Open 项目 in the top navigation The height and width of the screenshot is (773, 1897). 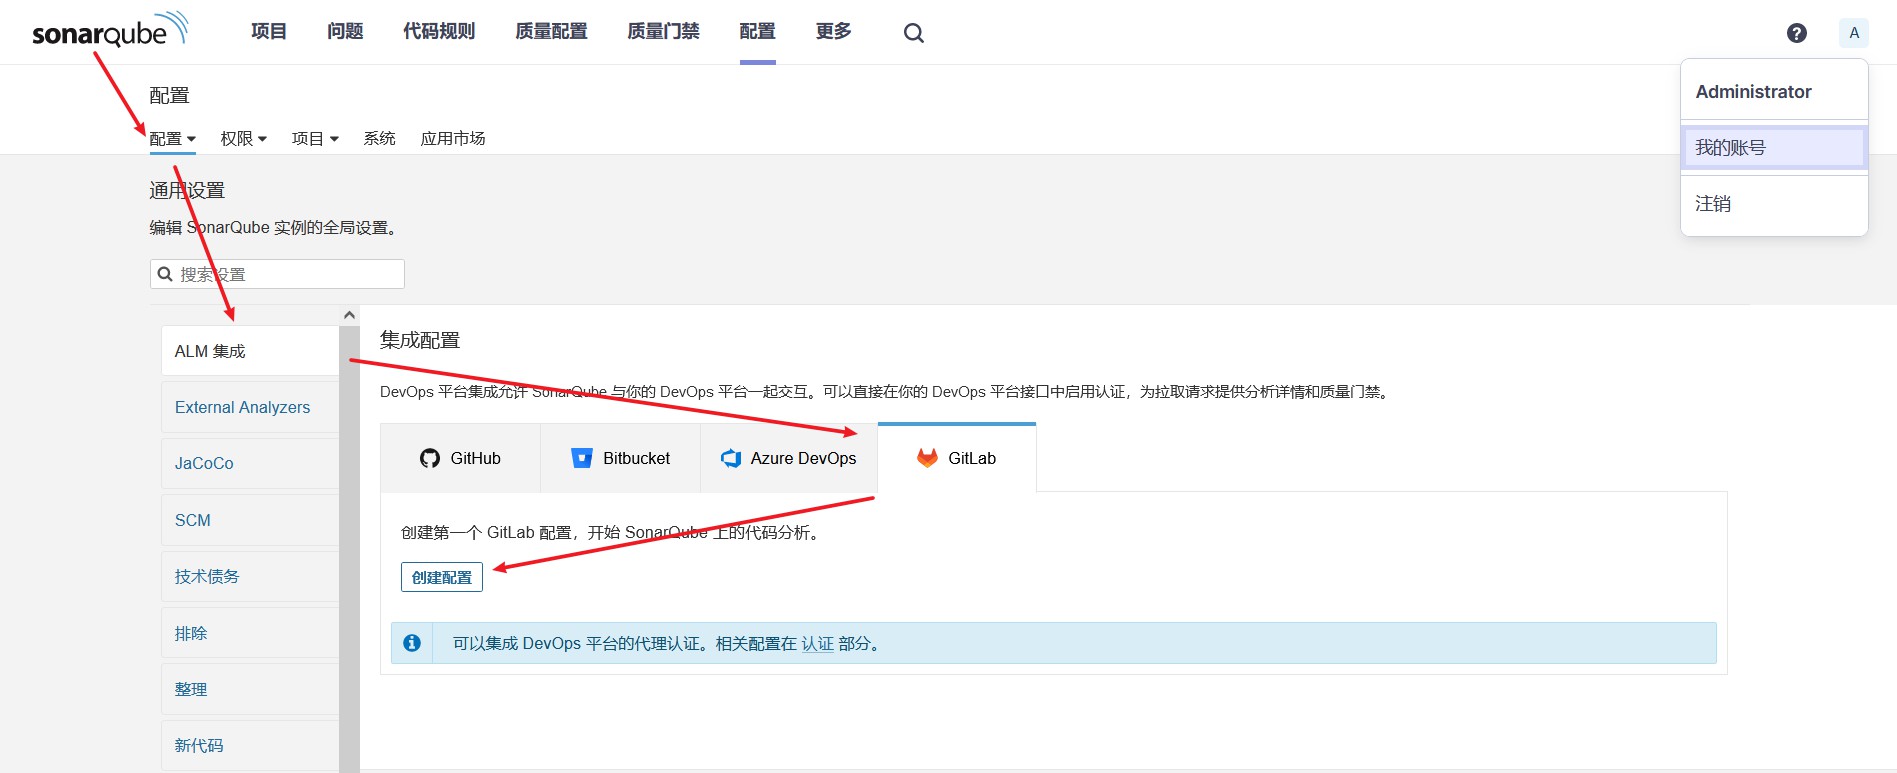click(x=269, y=32)
